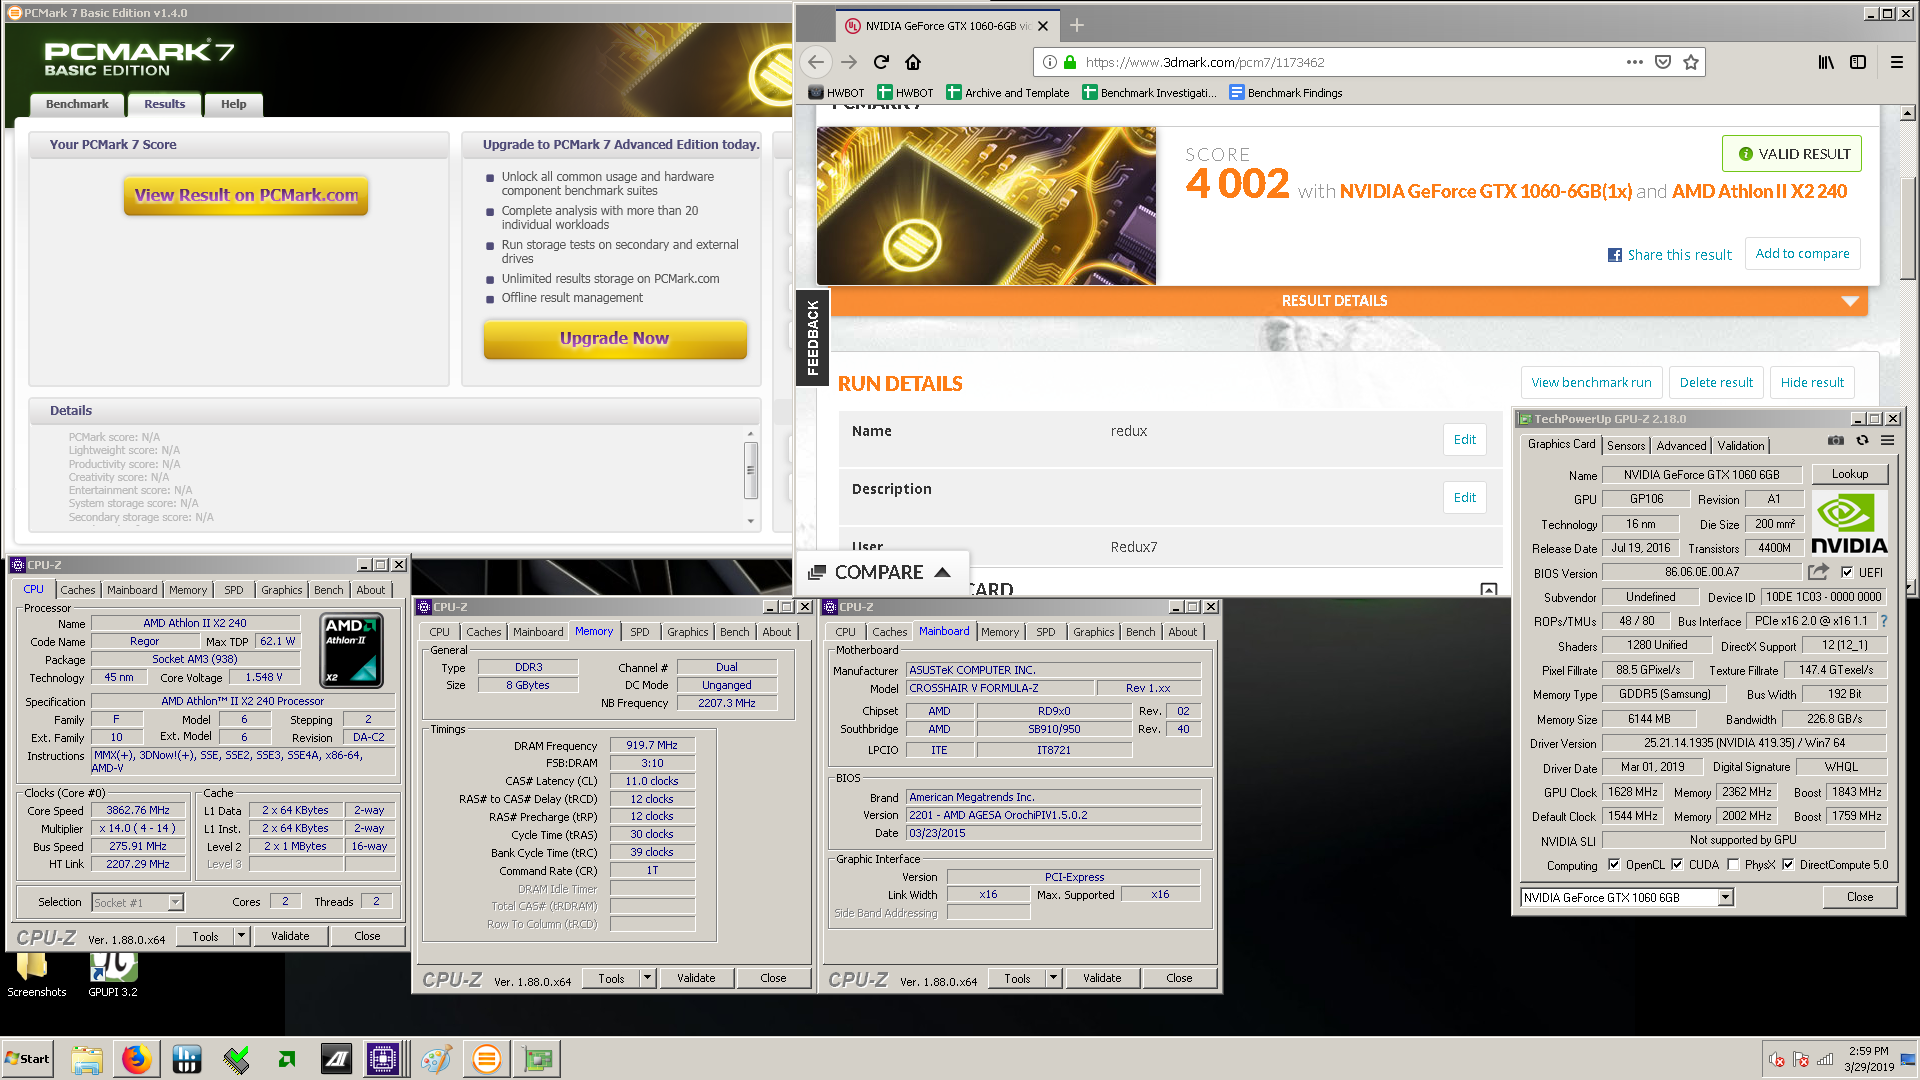Open the CPU-Z taskbar icon
The image size is (1920, 1080).
click(x=383, y=1059)
